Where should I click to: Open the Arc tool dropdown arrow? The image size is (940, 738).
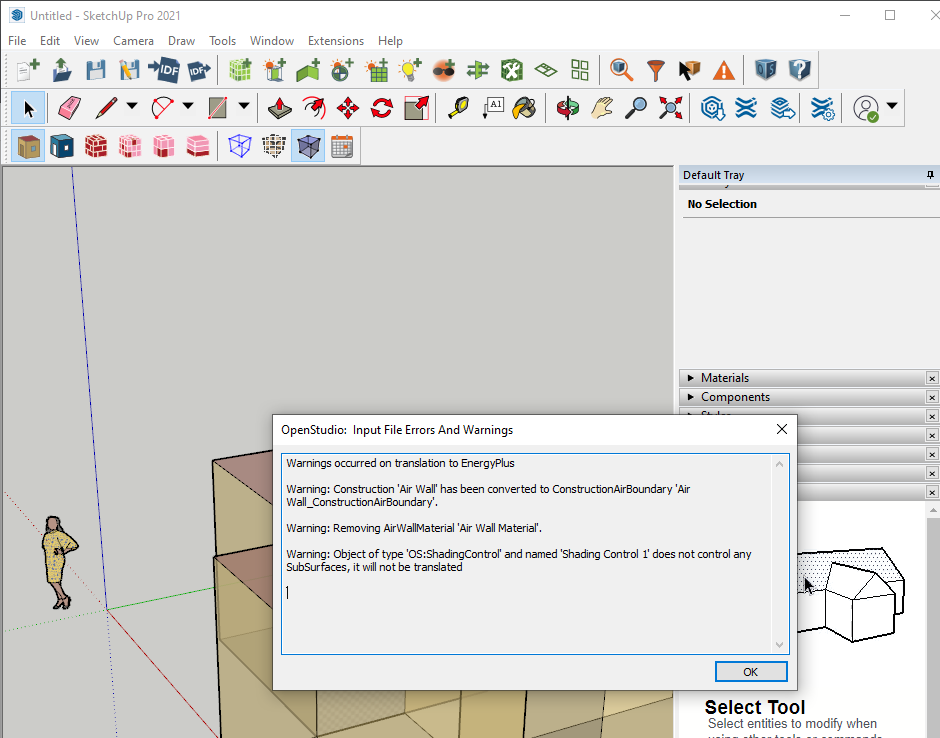[x=188, y=106]
